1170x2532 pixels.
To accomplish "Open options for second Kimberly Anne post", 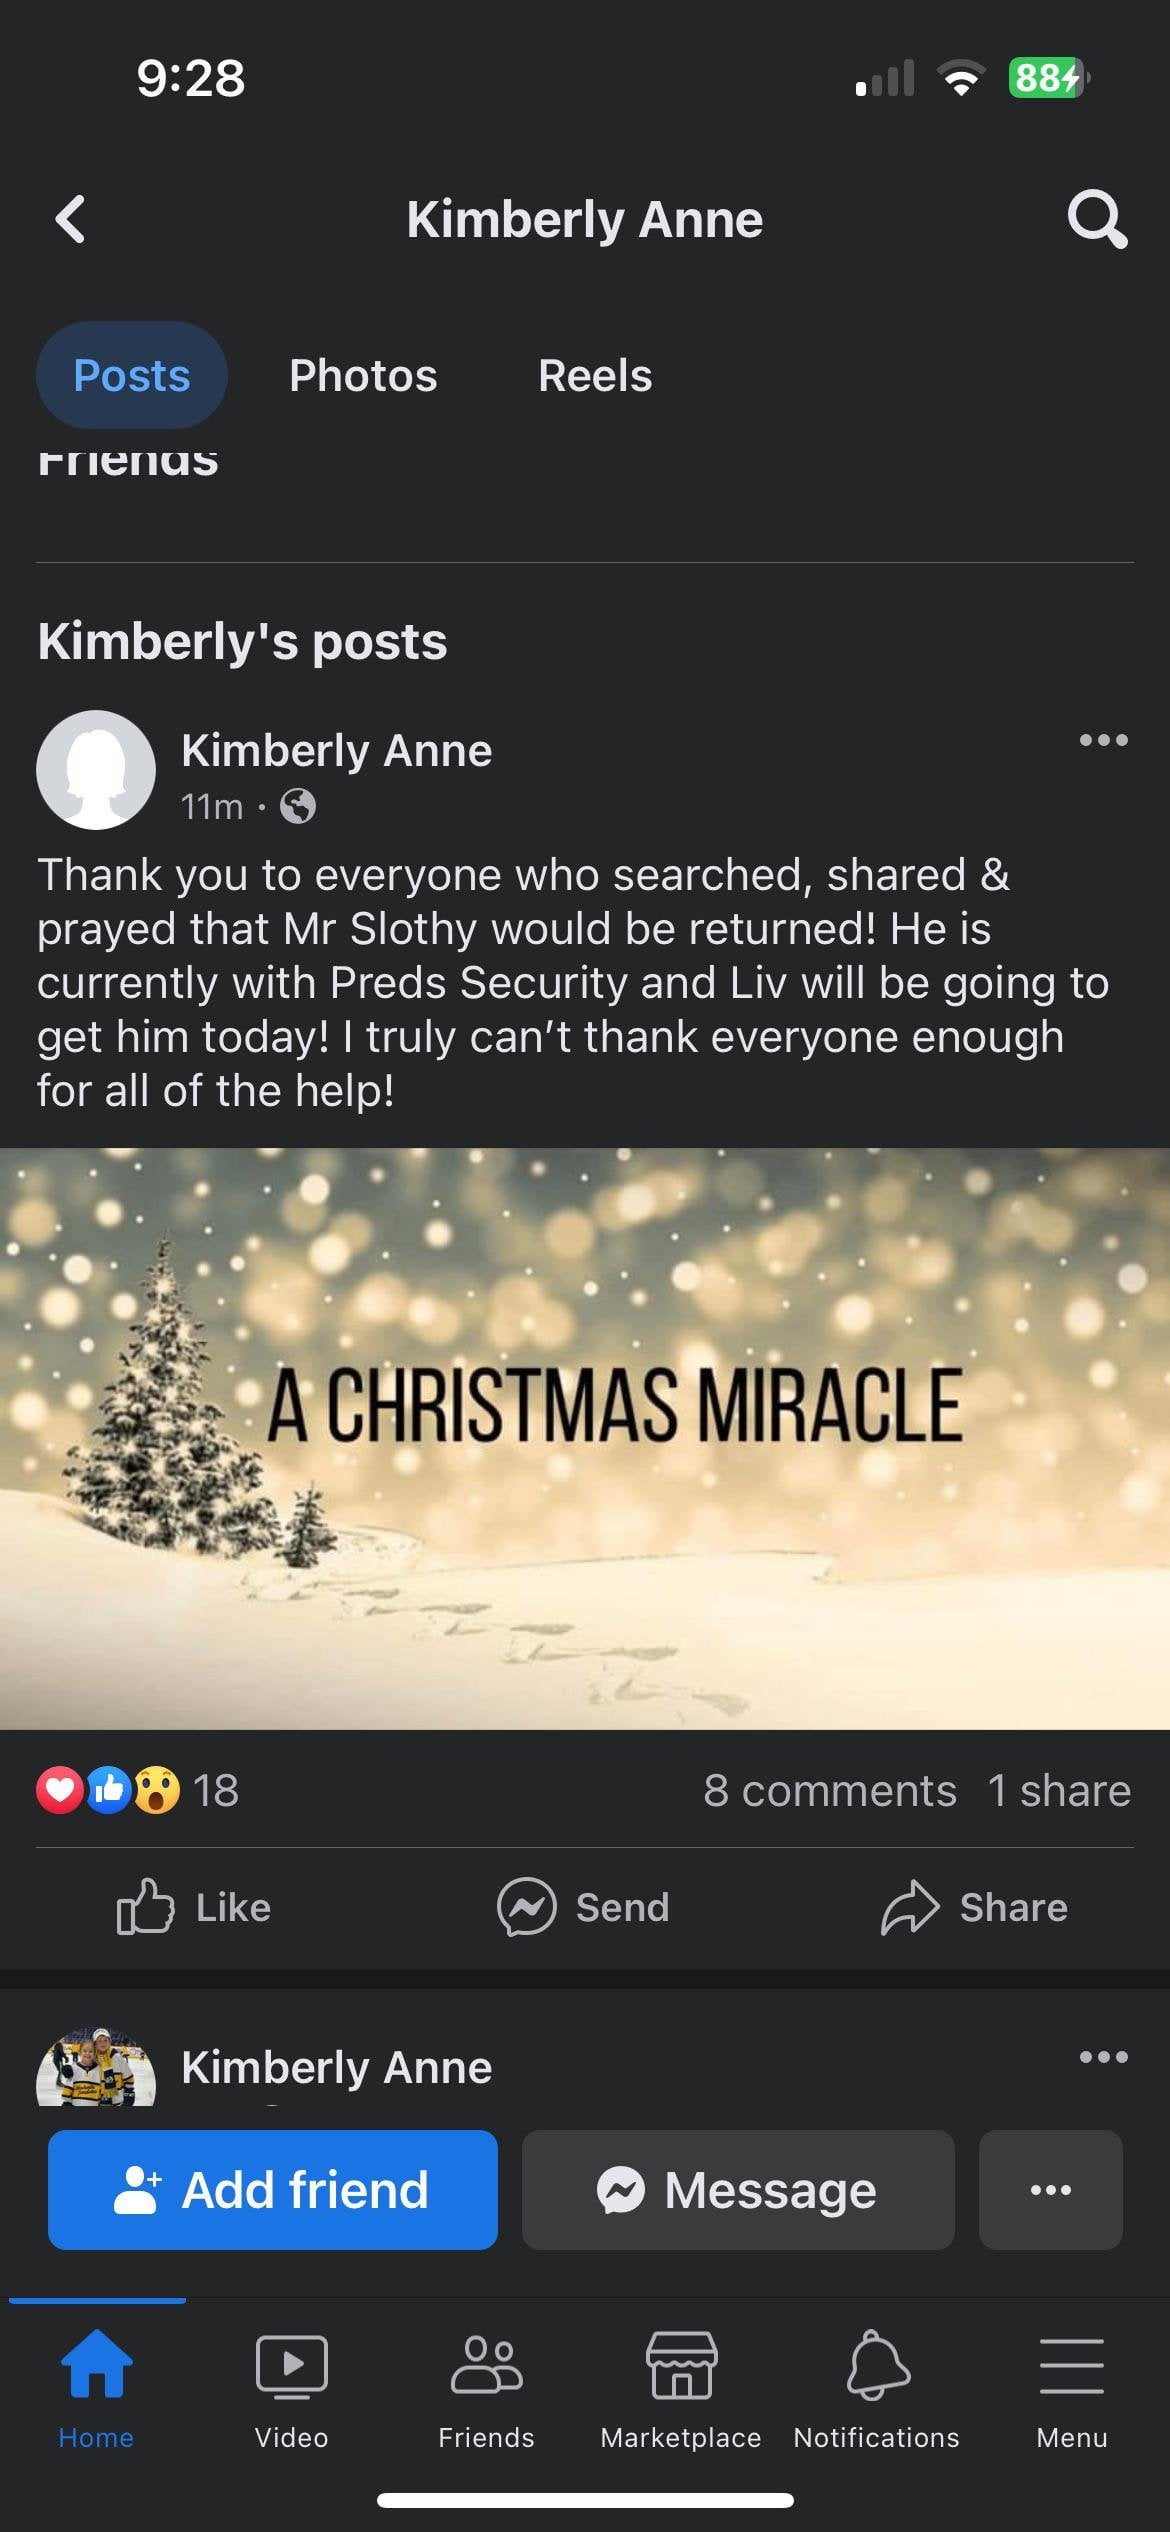I will [1103, 2058].
